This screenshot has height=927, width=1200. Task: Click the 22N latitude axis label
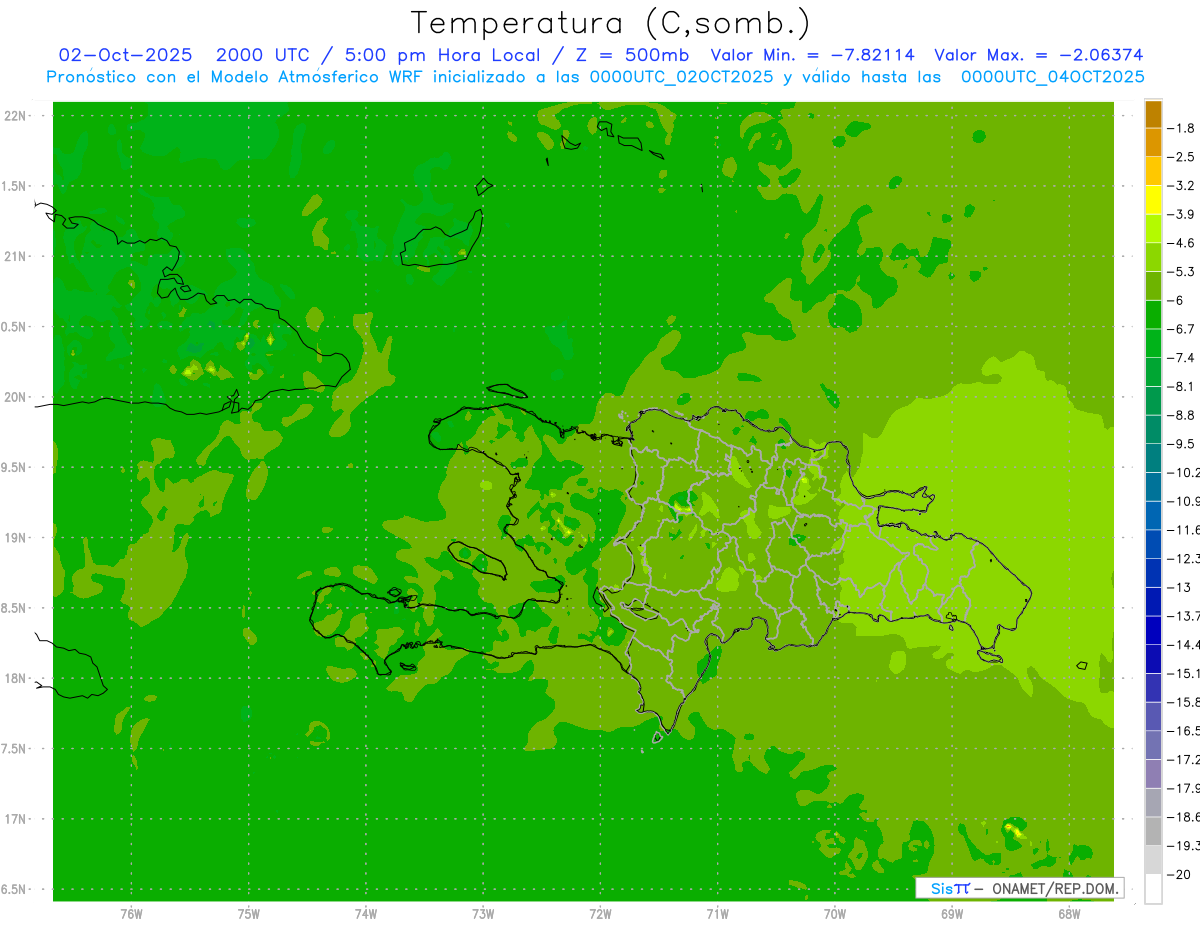tap(16, 116)
